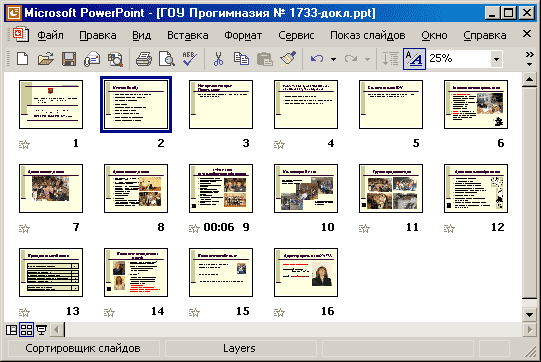Open the Показ слайдов menu
541x362 pixels.
(367, 35)
